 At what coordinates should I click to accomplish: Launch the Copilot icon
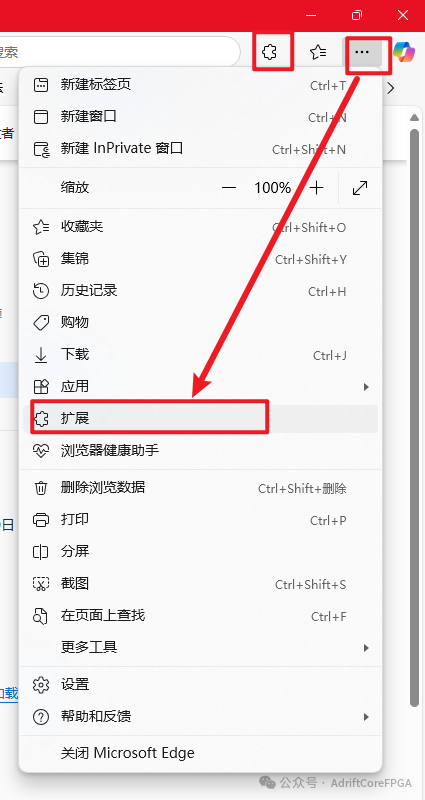click(x=404, y=52)
